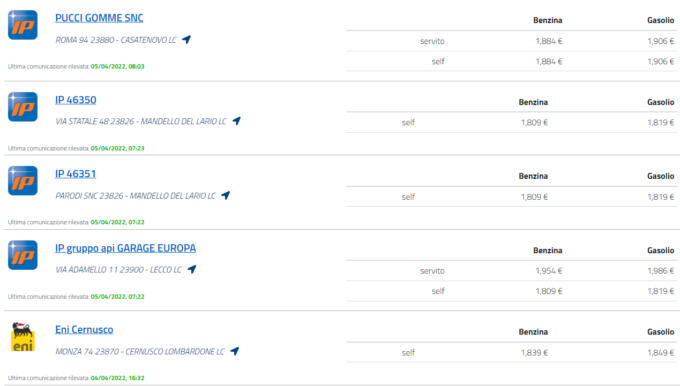Click navigation arrow beside VIA ADAMELLO 11 address
Screen dimensions: 680x386
click(x=192, y=269)
